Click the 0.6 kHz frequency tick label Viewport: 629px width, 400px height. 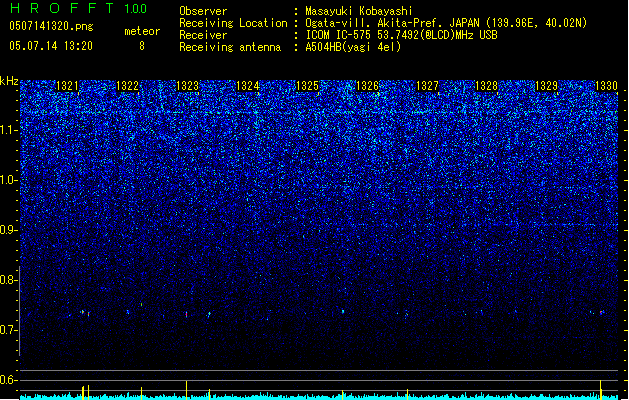tap(9, 380)
